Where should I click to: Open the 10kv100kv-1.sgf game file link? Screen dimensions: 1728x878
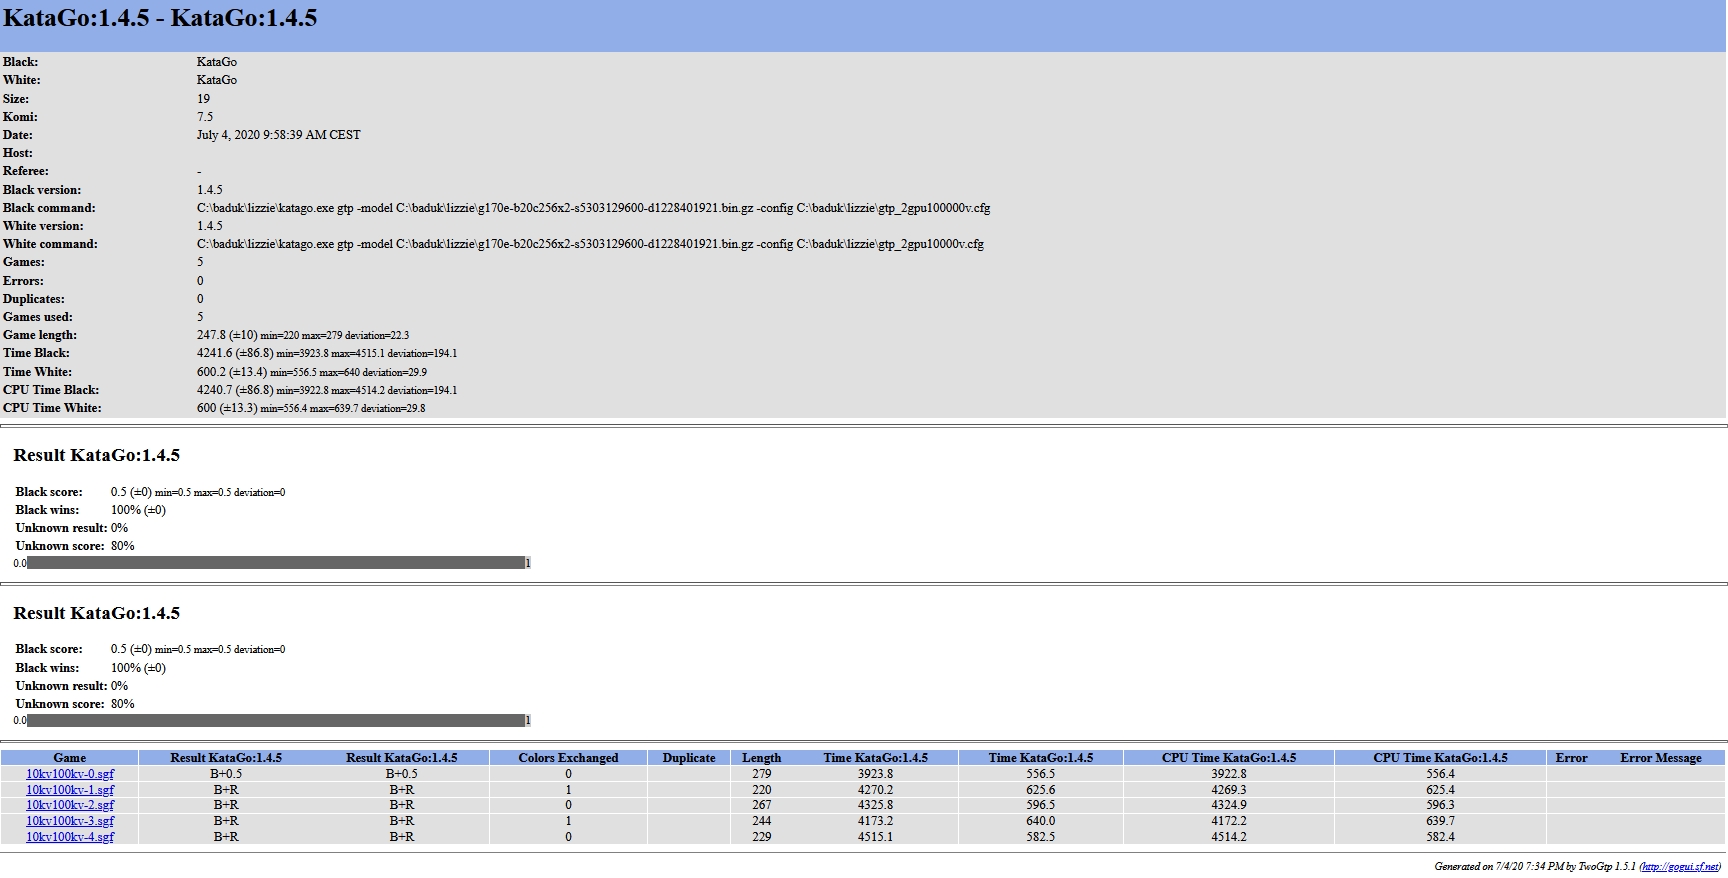(x=70, y=790)
